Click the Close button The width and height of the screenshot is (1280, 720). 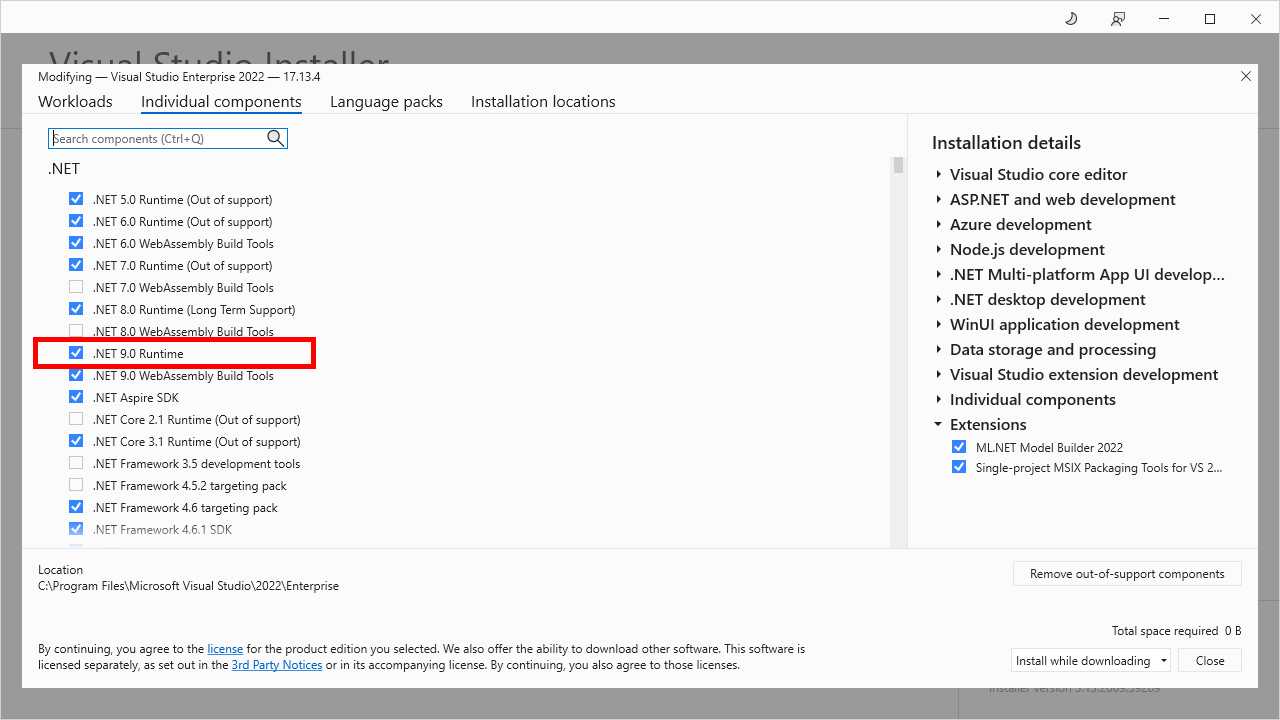coord(1210,661)
